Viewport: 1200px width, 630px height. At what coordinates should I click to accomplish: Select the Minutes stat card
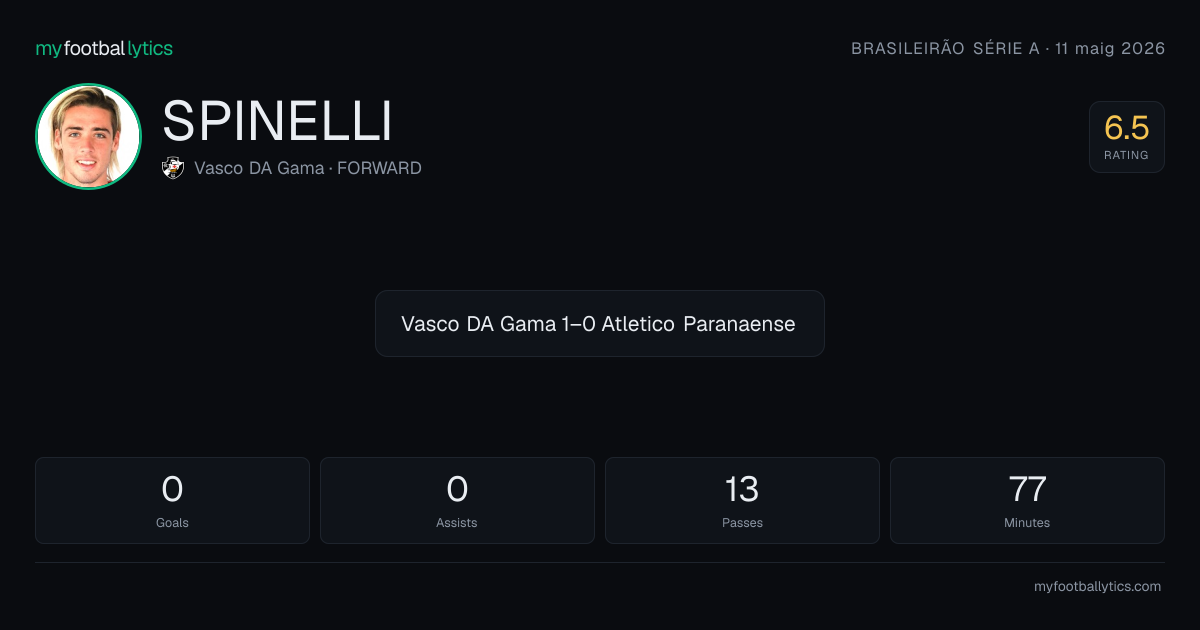click(1027, 500)
